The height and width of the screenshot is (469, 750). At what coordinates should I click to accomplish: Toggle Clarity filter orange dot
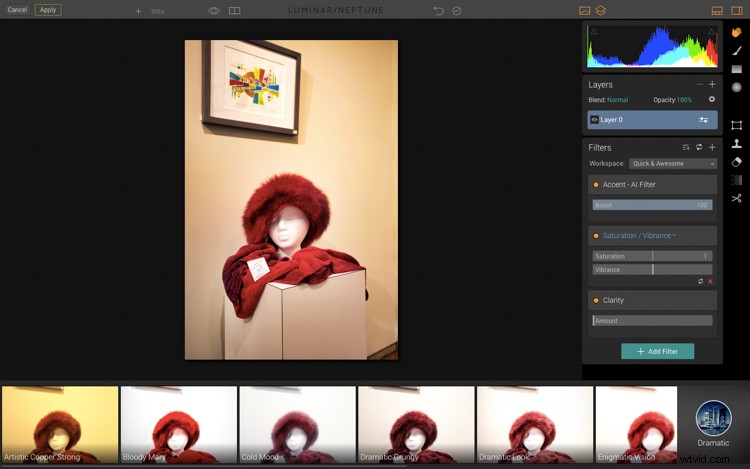pyautogui.click(x=596, y=300)
